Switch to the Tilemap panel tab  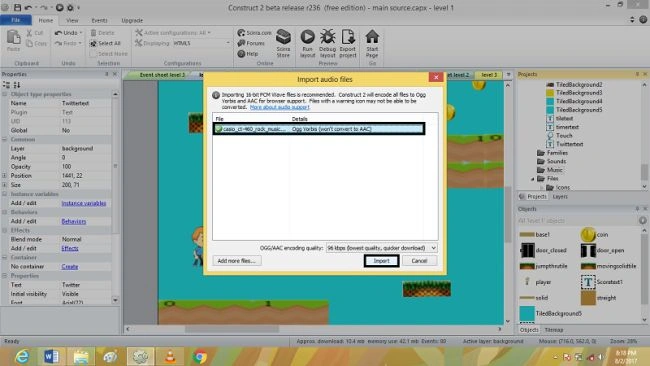coord(554,330)
